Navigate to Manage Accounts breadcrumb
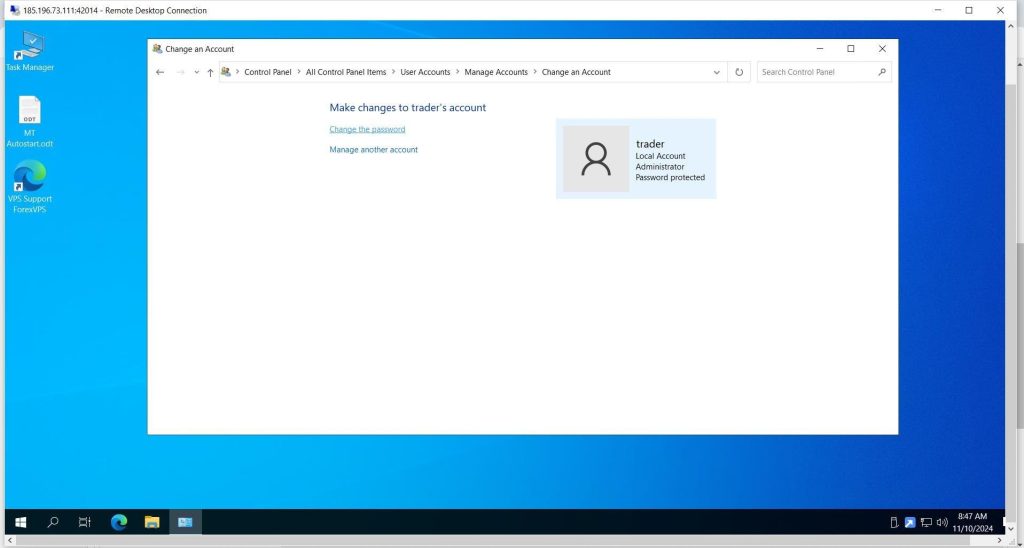 tap(496, 73)
